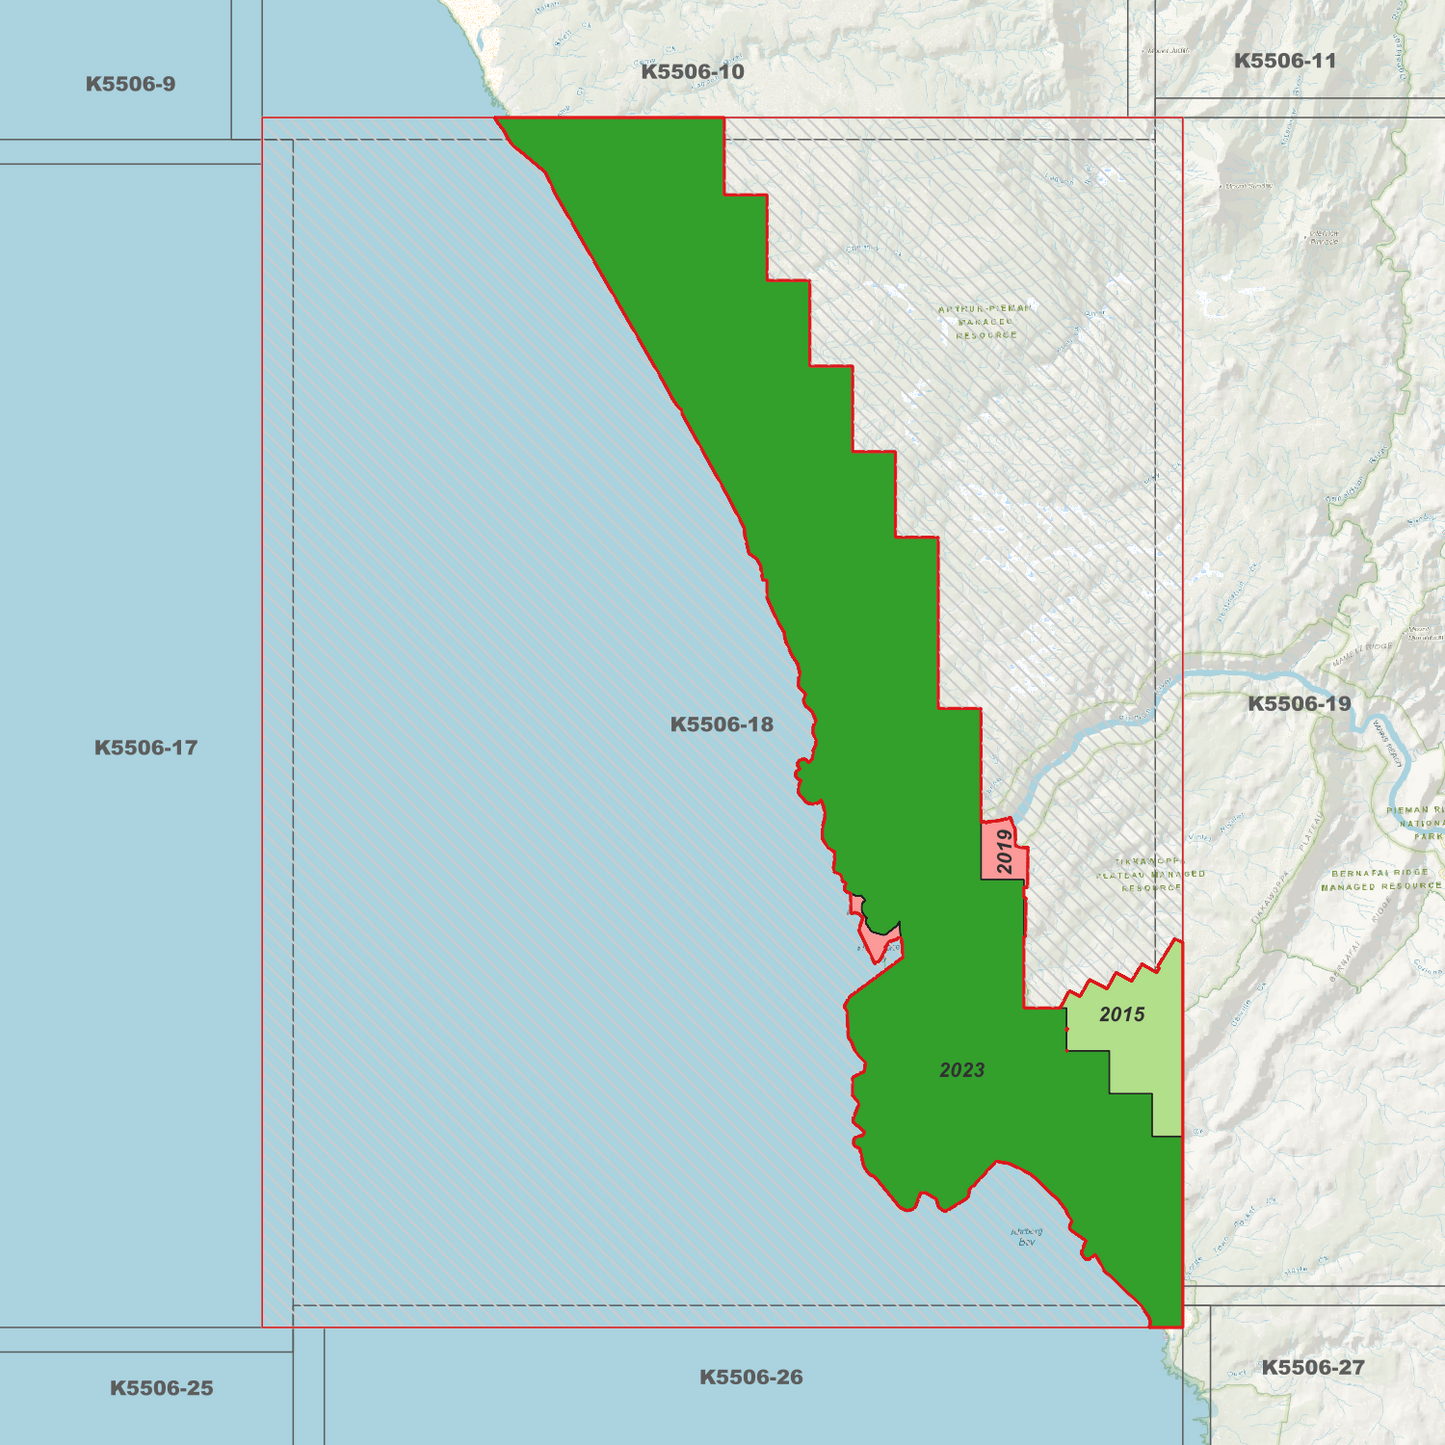1445x1445 pixels.
Task: Click the Tikkawoppa Plateau Managed Resource label
Action: (1150, 874)
